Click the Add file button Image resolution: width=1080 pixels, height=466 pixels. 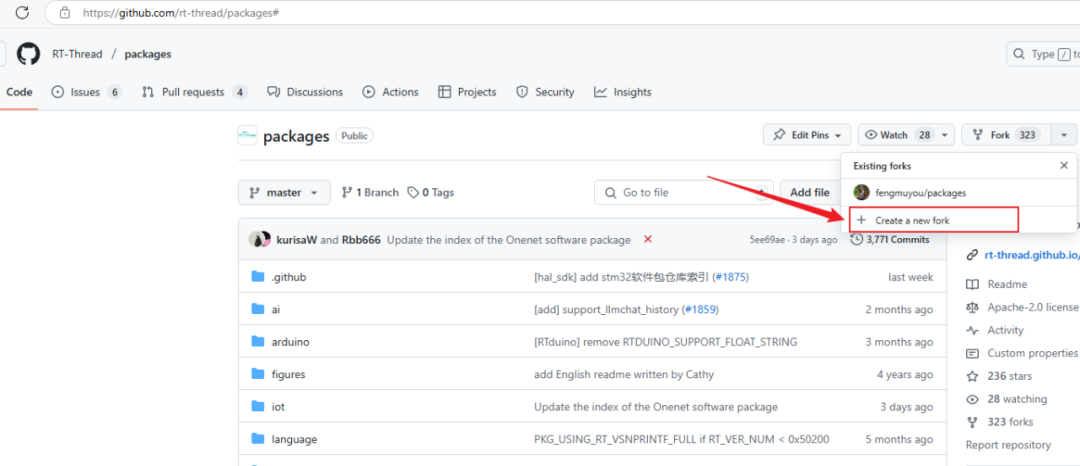coord(811,193)
